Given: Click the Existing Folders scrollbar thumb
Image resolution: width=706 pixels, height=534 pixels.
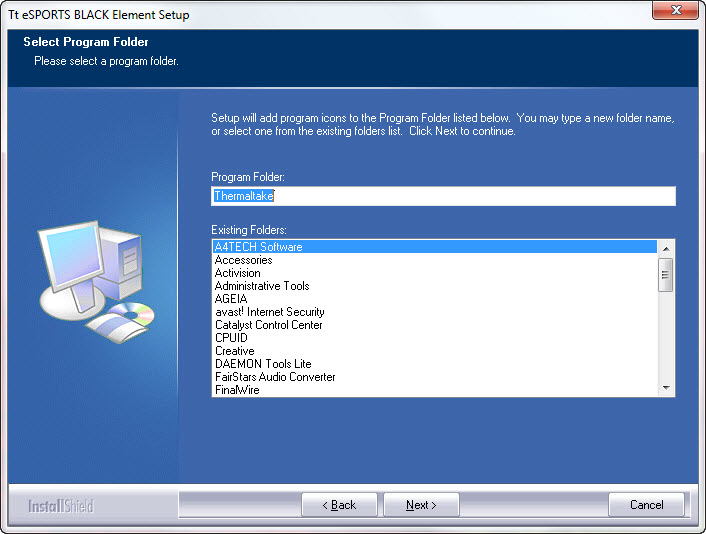Looking at the screenshot, I should pyautogui.click(x=665, y=275).
